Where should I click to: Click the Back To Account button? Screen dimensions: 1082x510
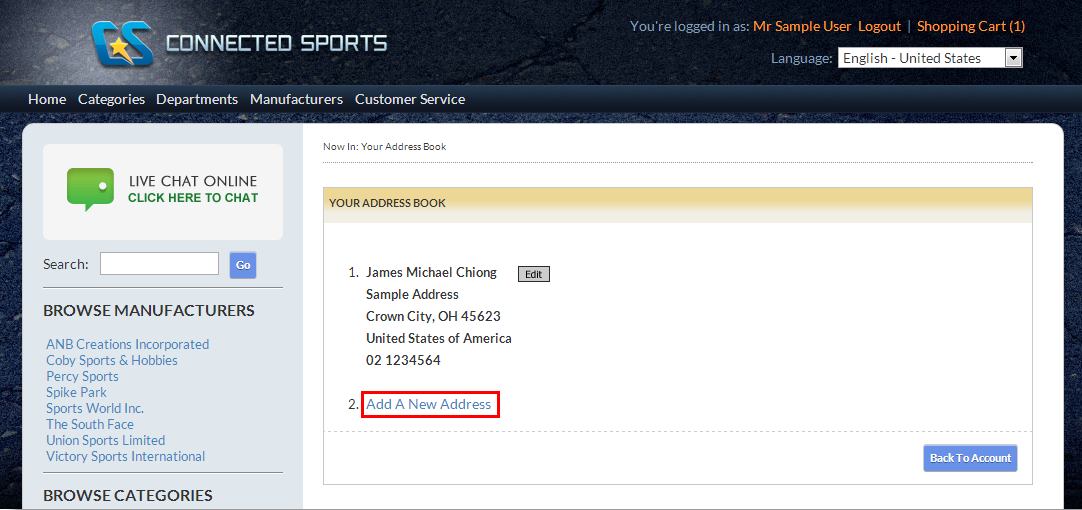point(970,458)
